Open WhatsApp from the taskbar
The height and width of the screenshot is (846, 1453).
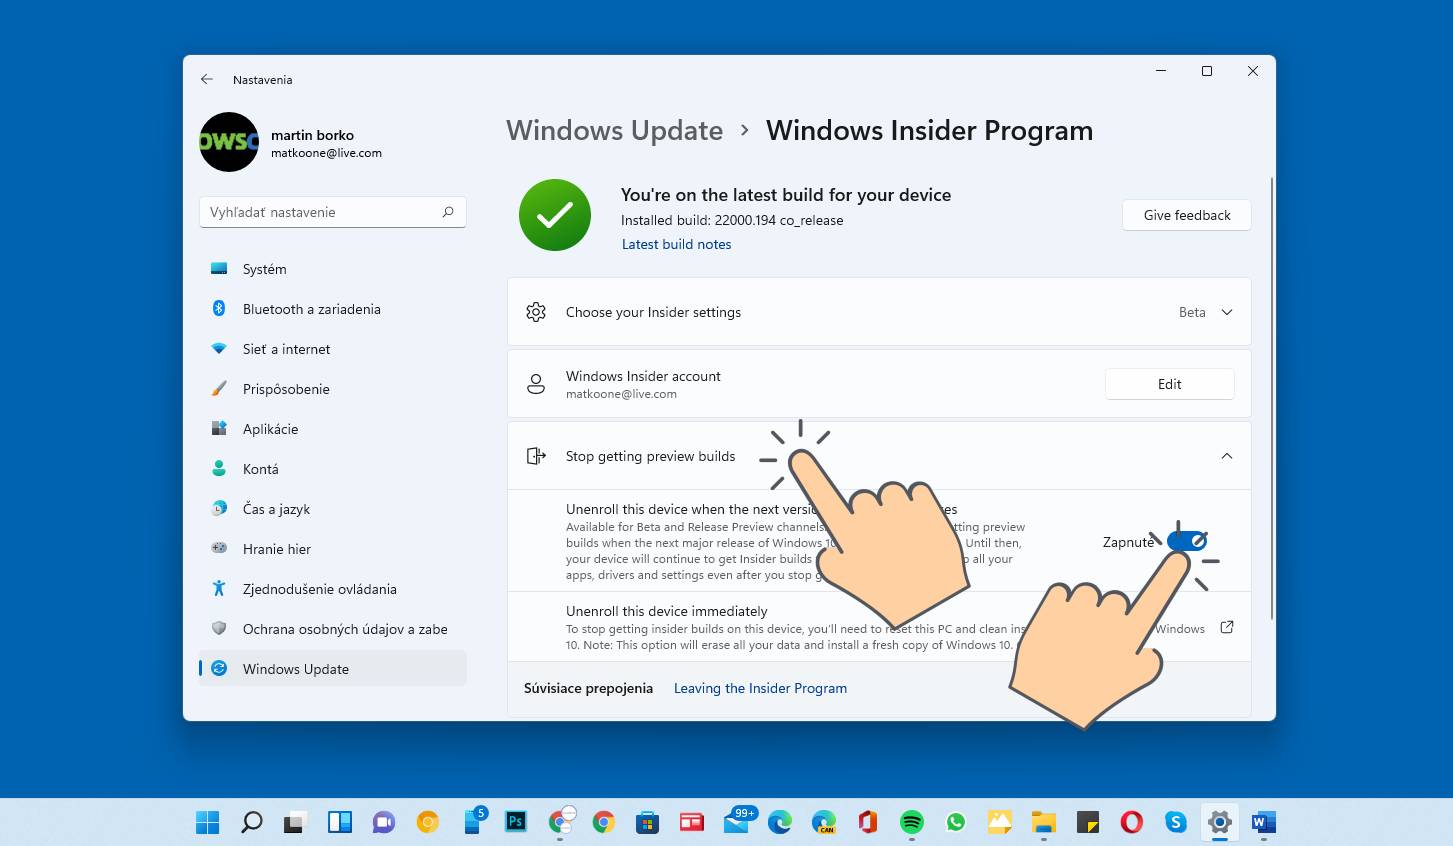[x=956, y=822]
